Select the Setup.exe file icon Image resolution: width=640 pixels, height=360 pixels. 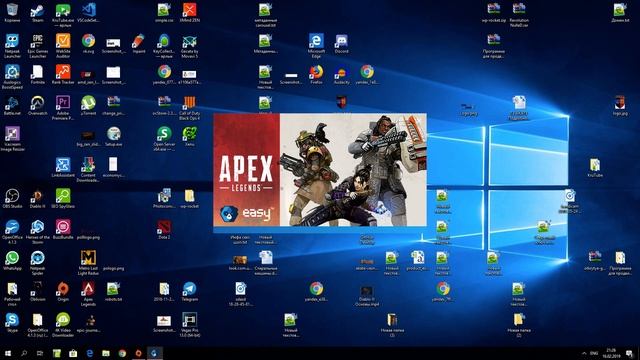coord(113,136)
